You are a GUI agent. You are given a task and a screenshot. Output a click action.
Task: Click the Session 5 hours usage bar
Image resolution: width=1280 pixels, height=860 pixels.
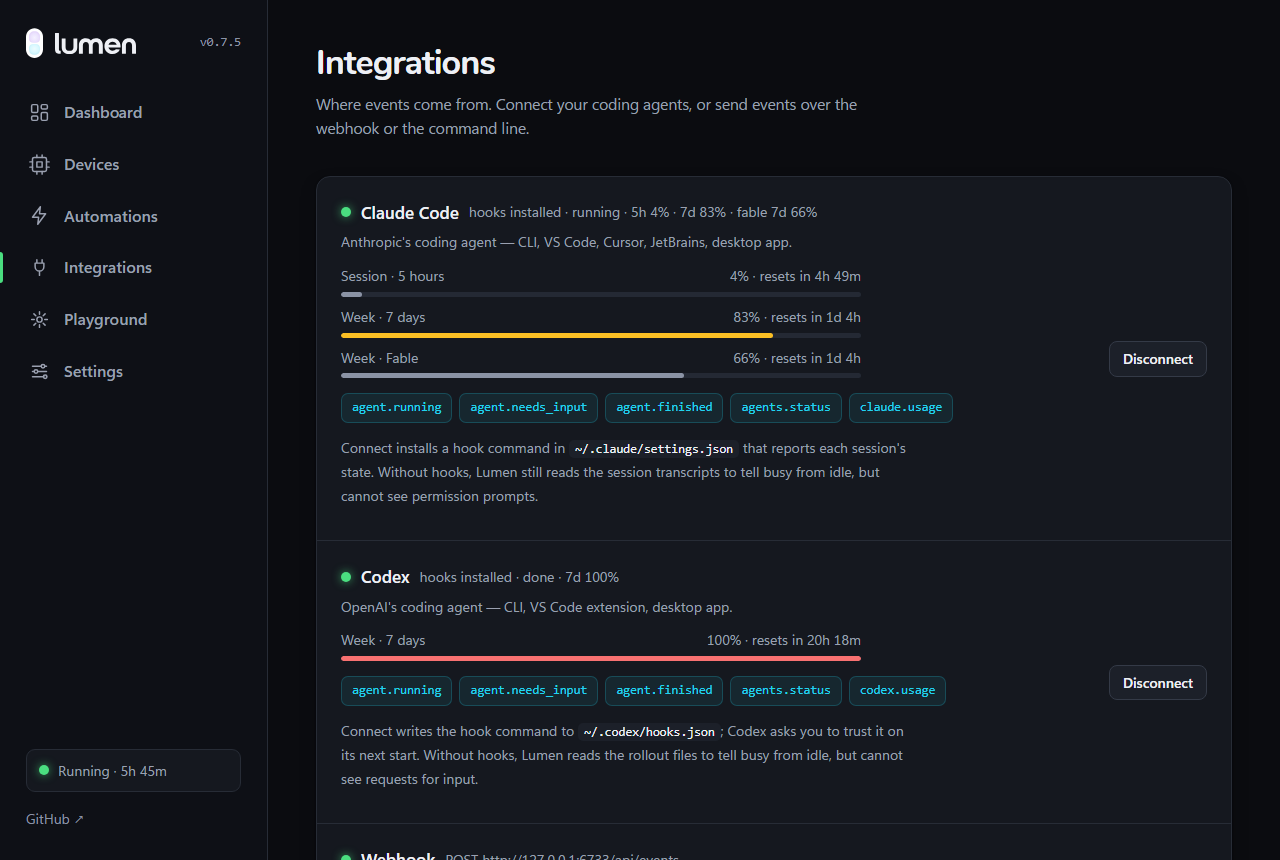(x=601, y=294)
